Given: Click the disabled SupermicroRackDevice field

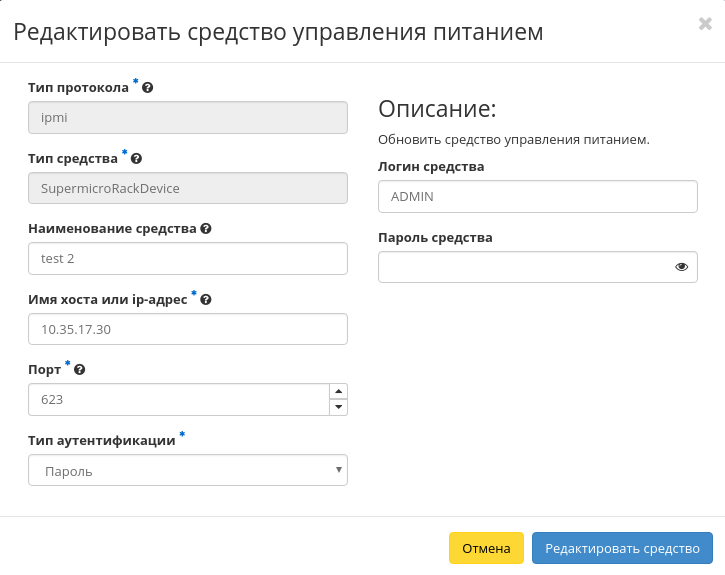Looking at the screenshot, I should 188,188.
